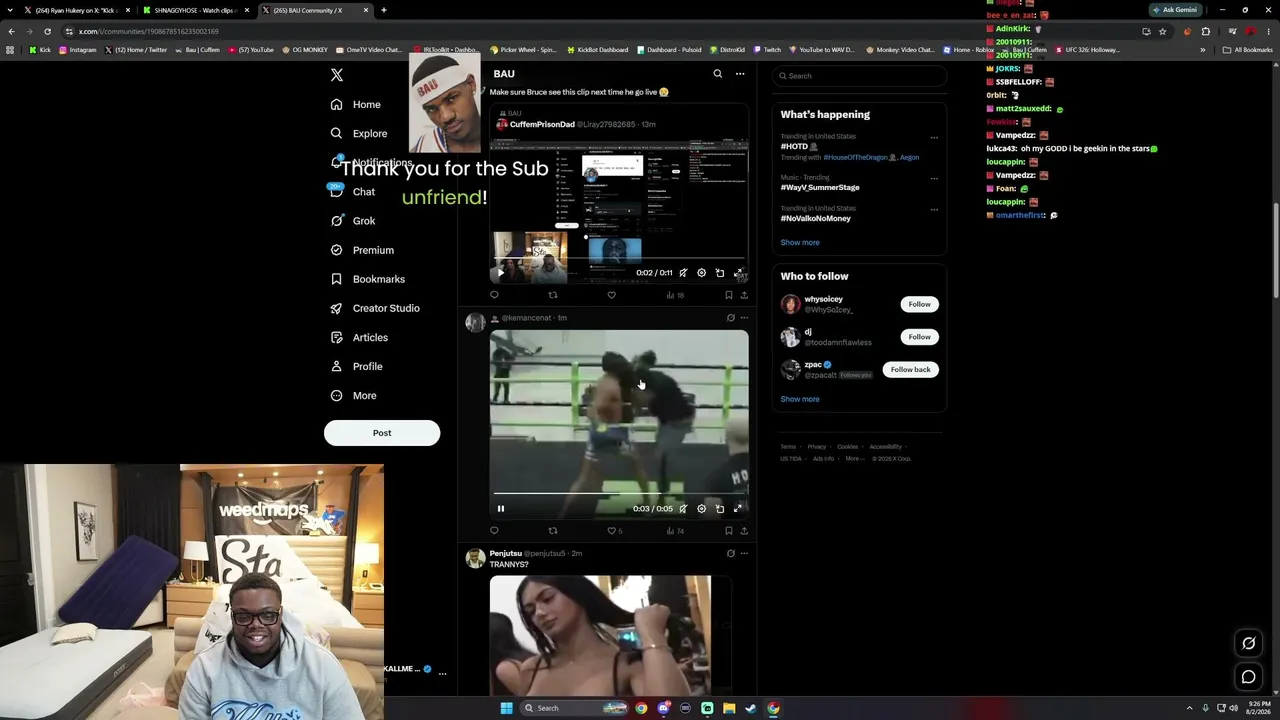Click the Grok icon on @kemancenat post

pyautogui.click(x=730, y=318)
